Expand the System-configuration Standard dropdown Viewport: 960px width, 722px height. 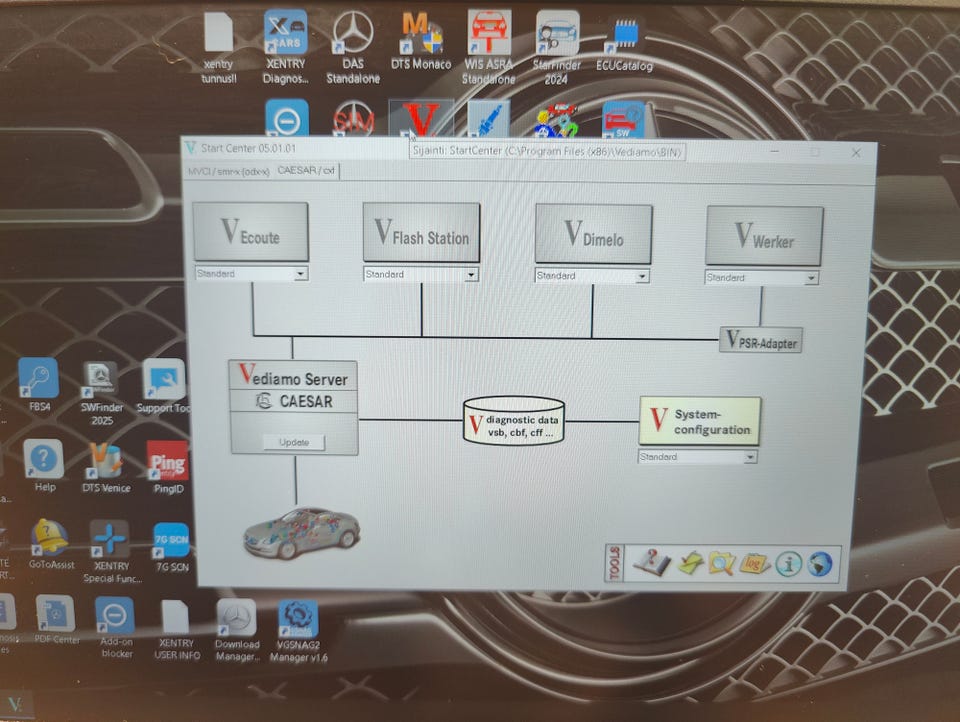tap(750, 457)
